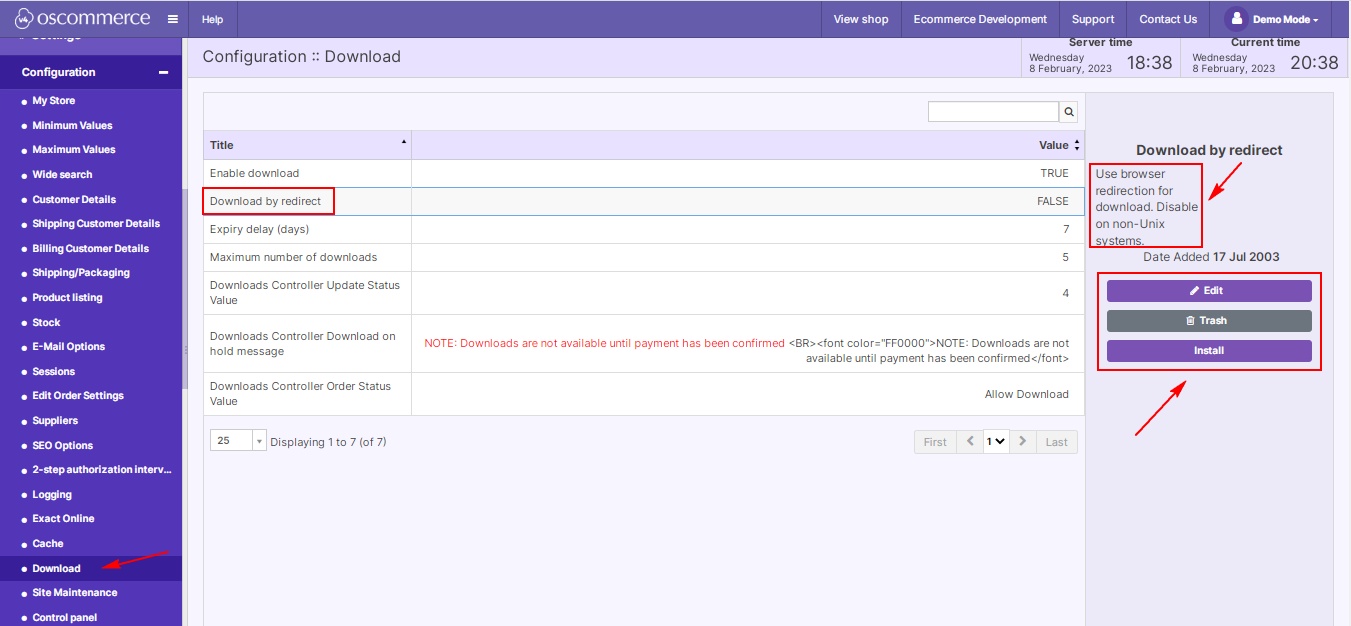Open the Demo Mode dropdown
This screenshot has height=626, width=1351.
1285,19
